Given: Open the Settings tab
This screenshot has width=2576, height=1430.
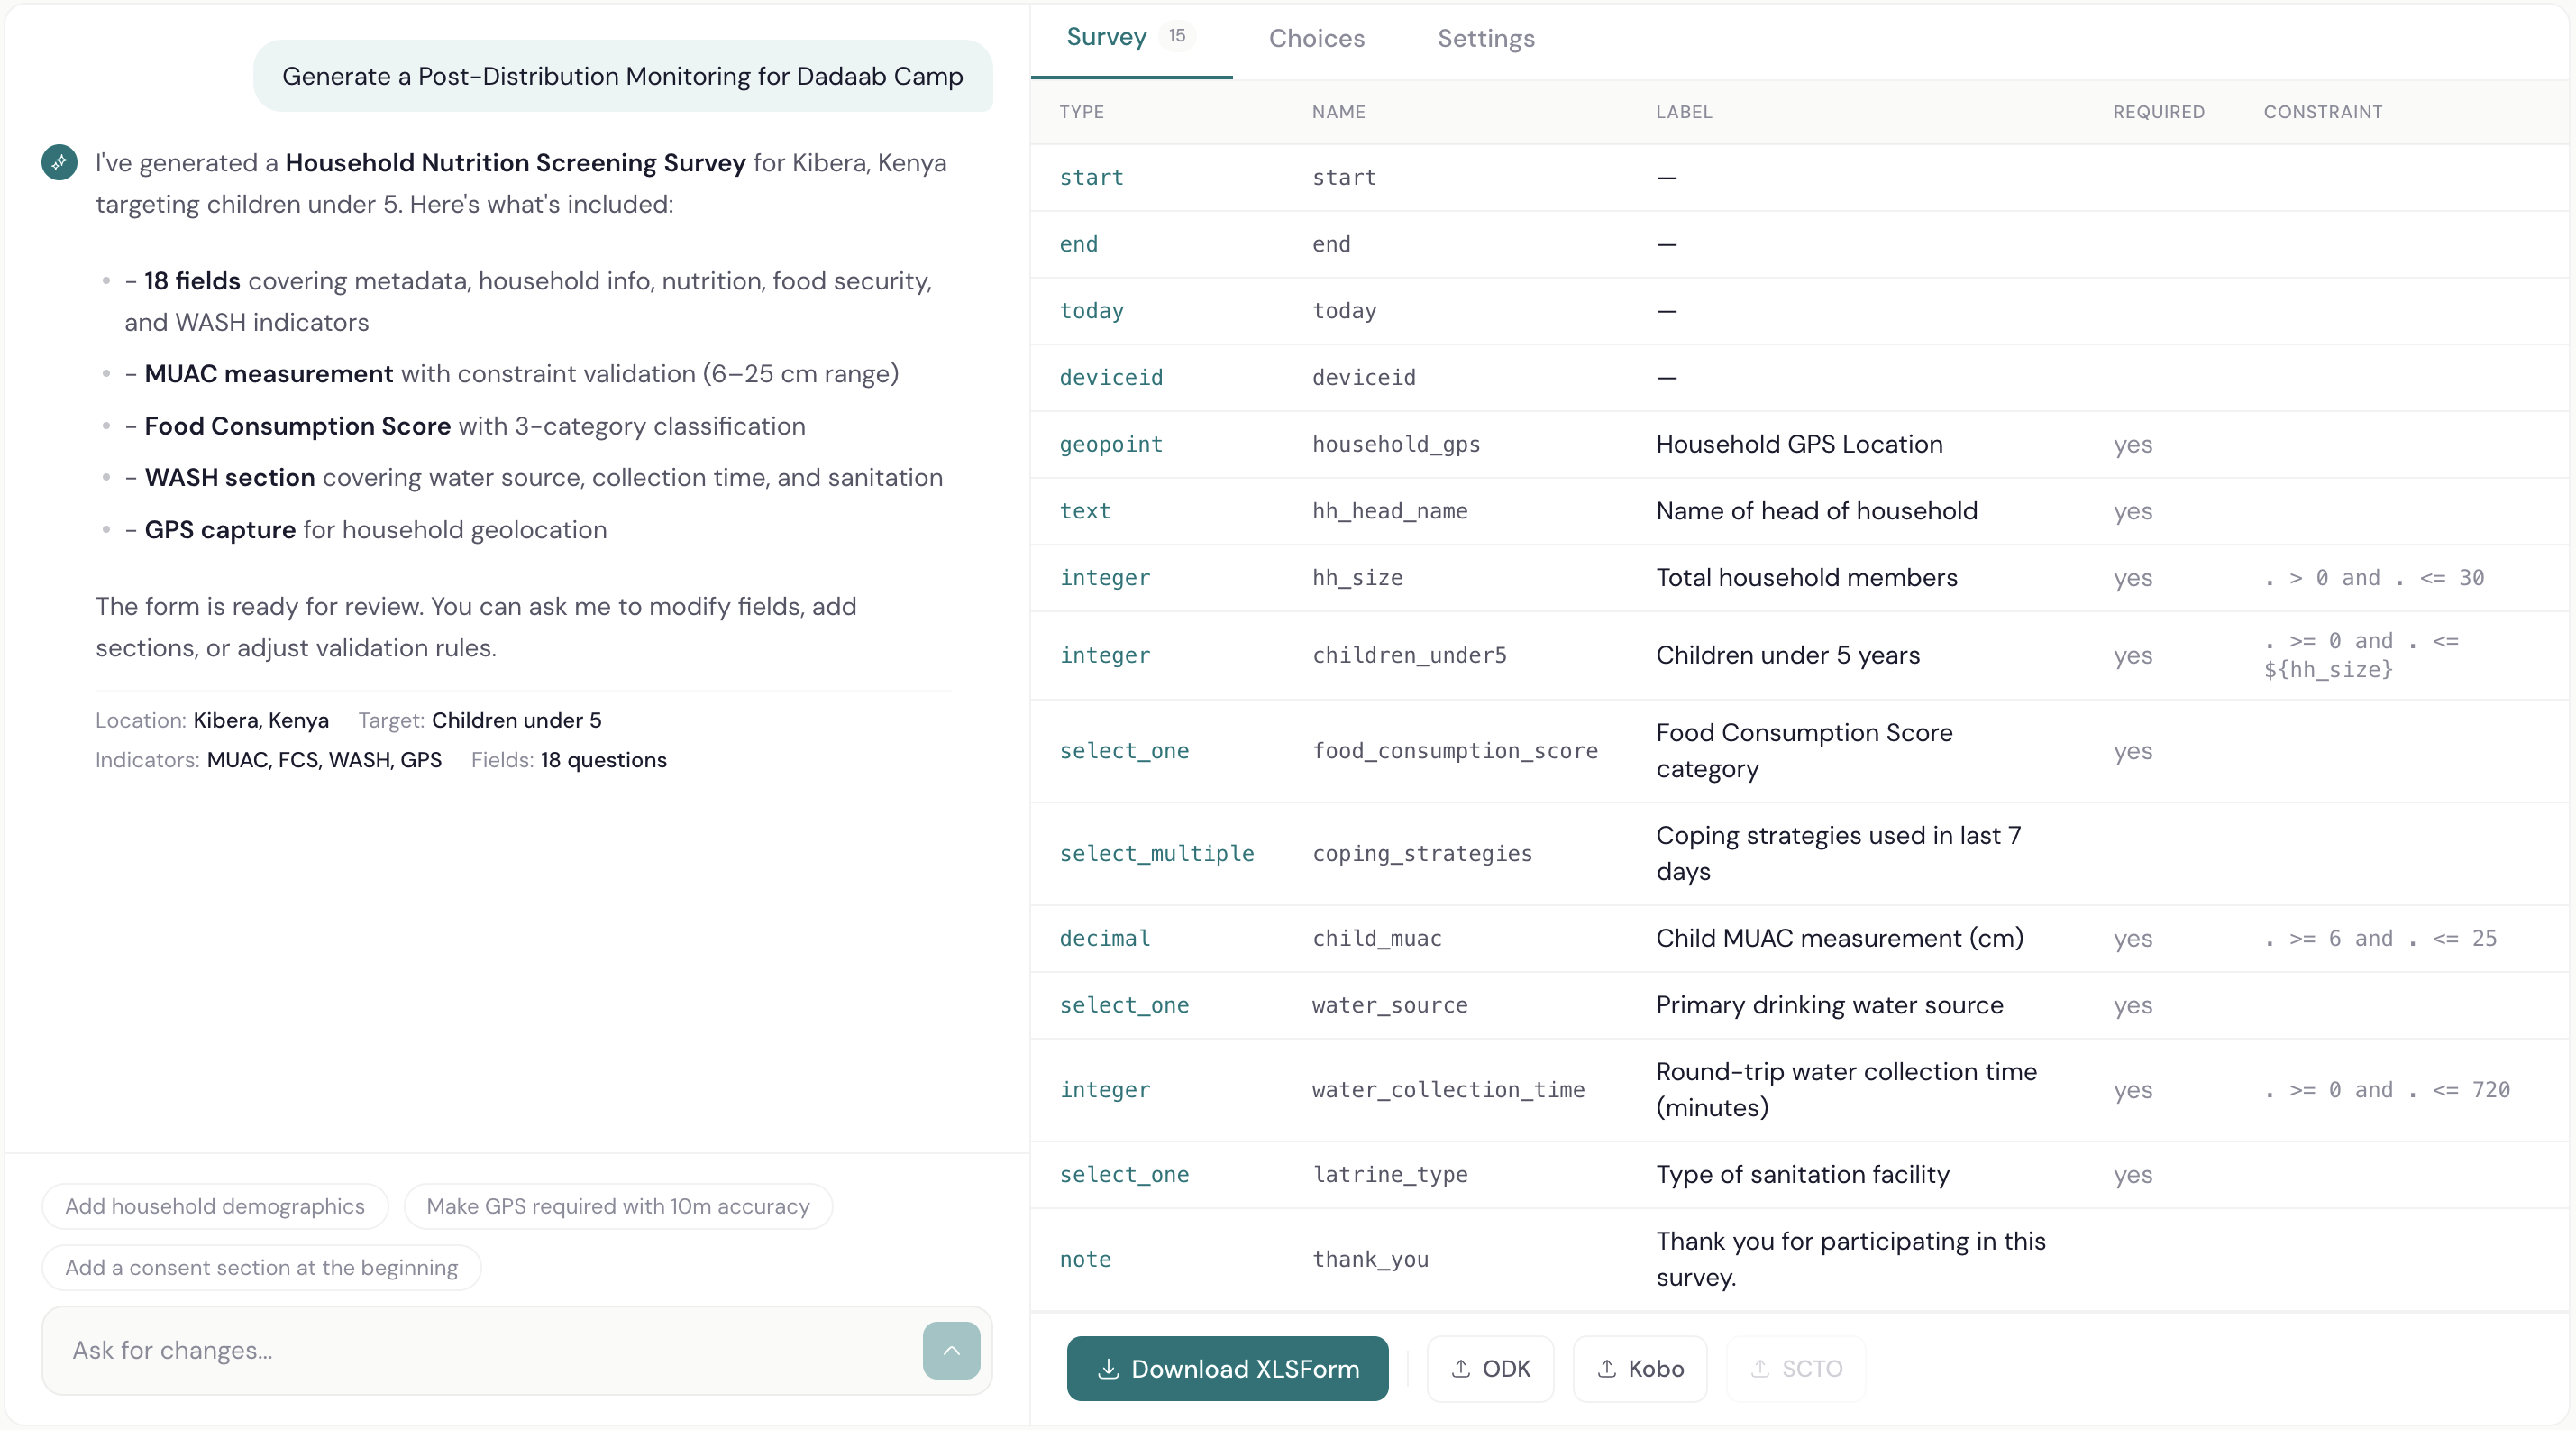Looking at the screenshot, I should pyautogui.click(x=1486, y=39).
